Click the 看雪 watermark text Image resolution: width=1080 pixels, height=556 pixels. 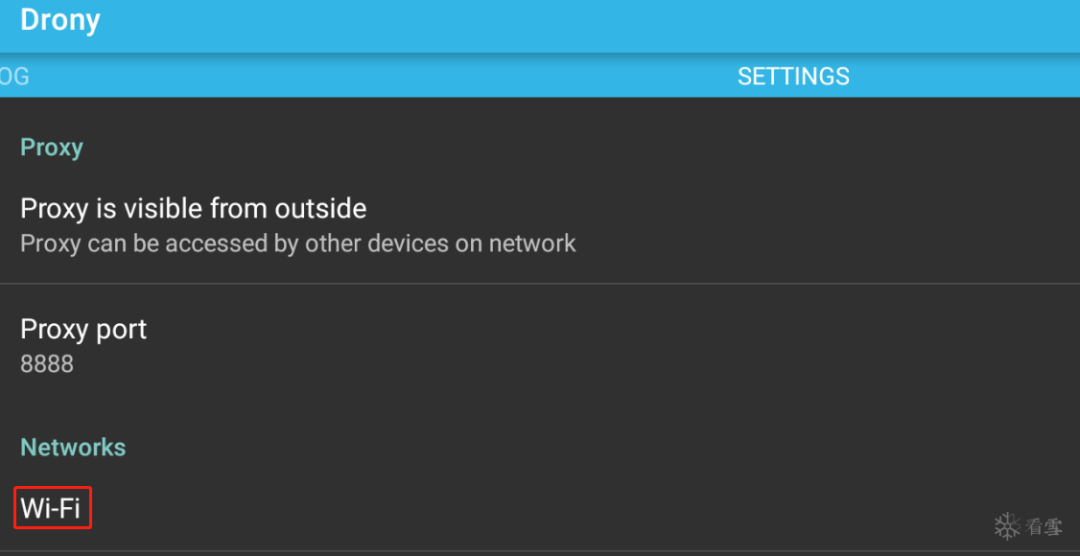[1043, 527]
